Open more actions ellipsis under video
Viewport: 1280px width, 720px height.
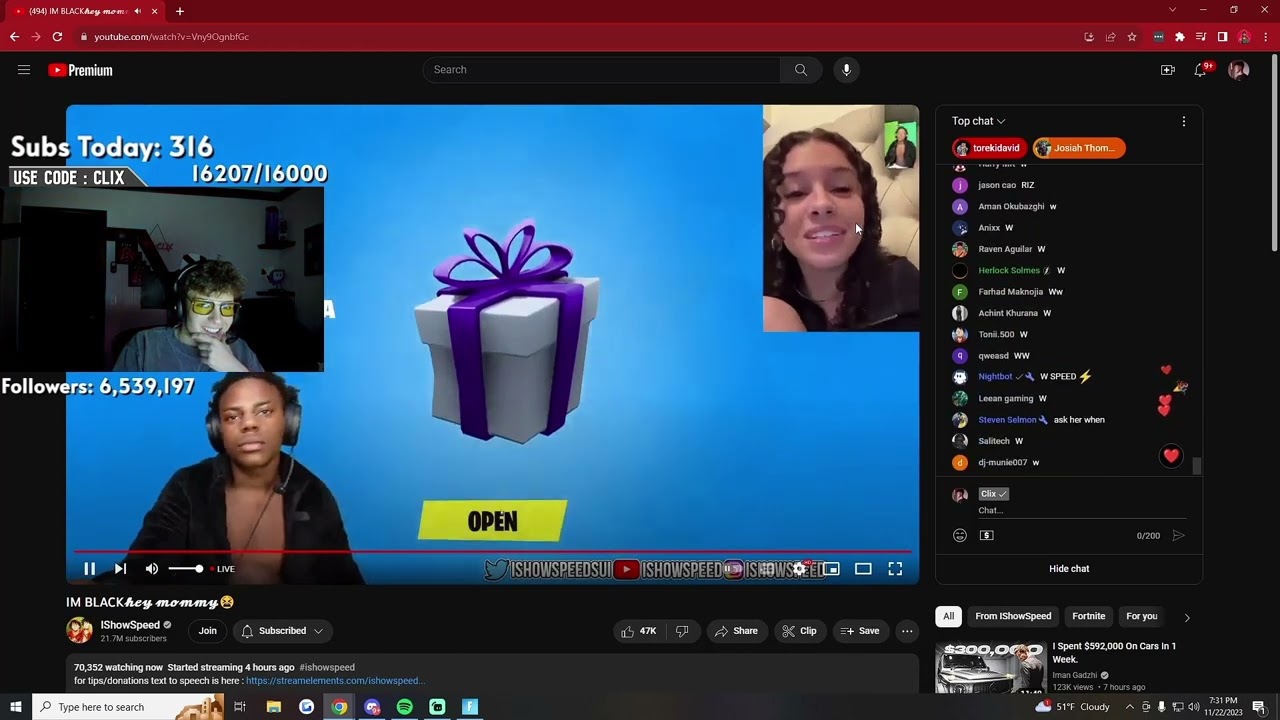tap(907, 631)
